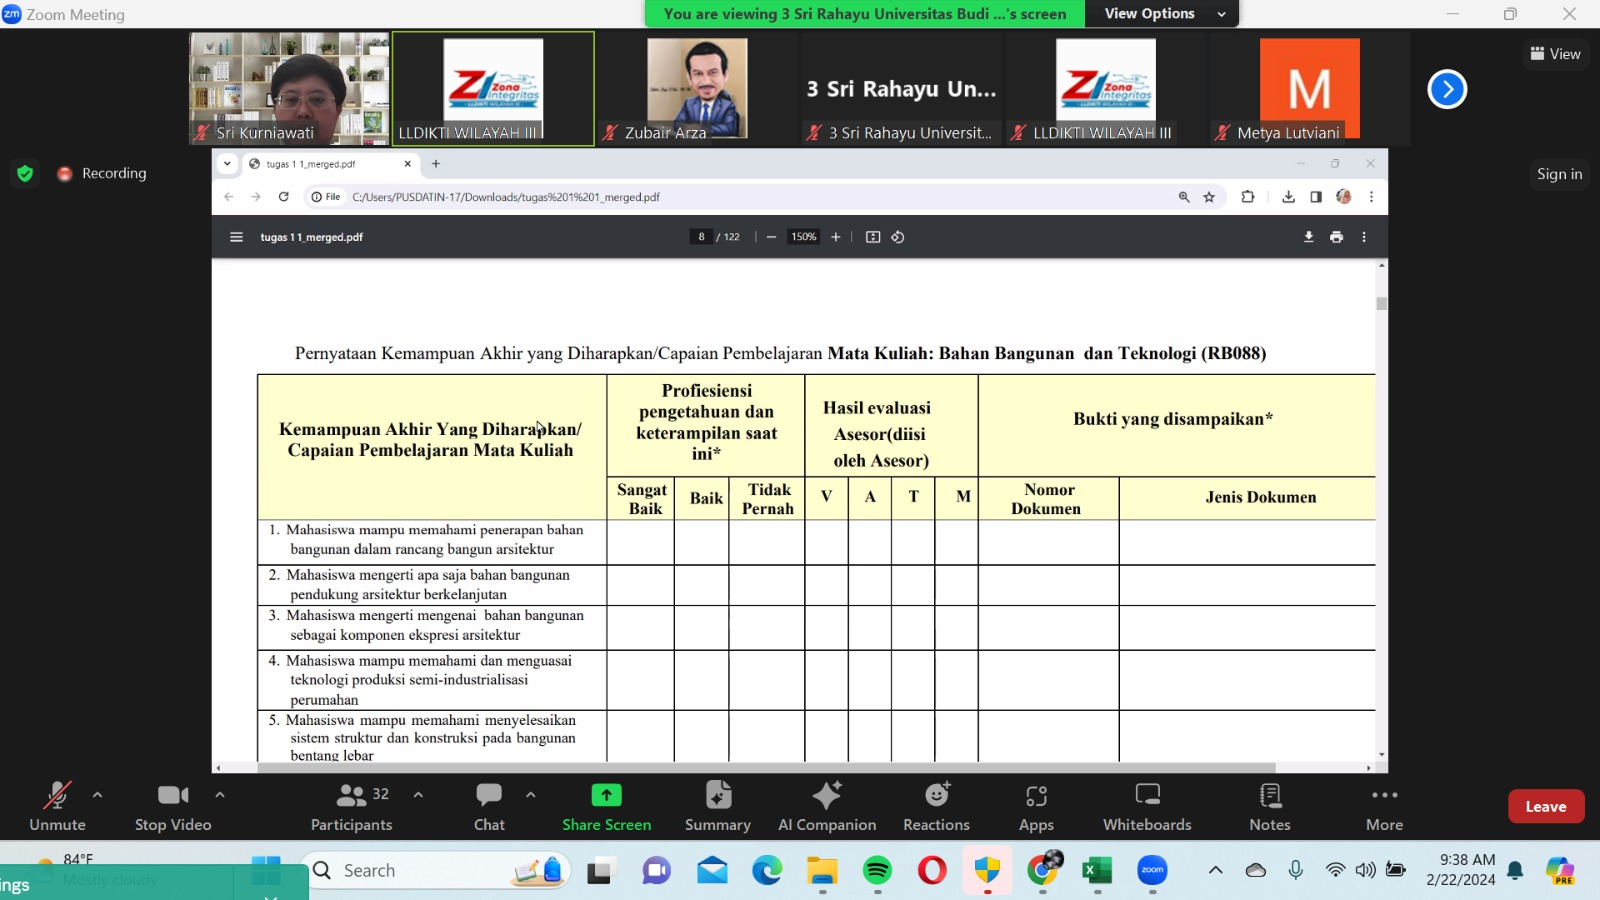The width and height of the screenshot is (1600, 900).
Task: Open the View Options dropdown
Action: 1164,14
